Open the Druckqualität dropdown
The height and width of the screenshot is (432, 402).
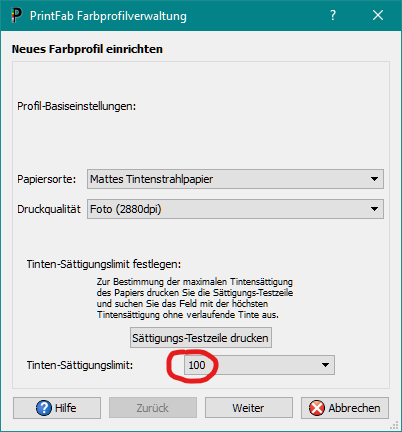(235, 209)
